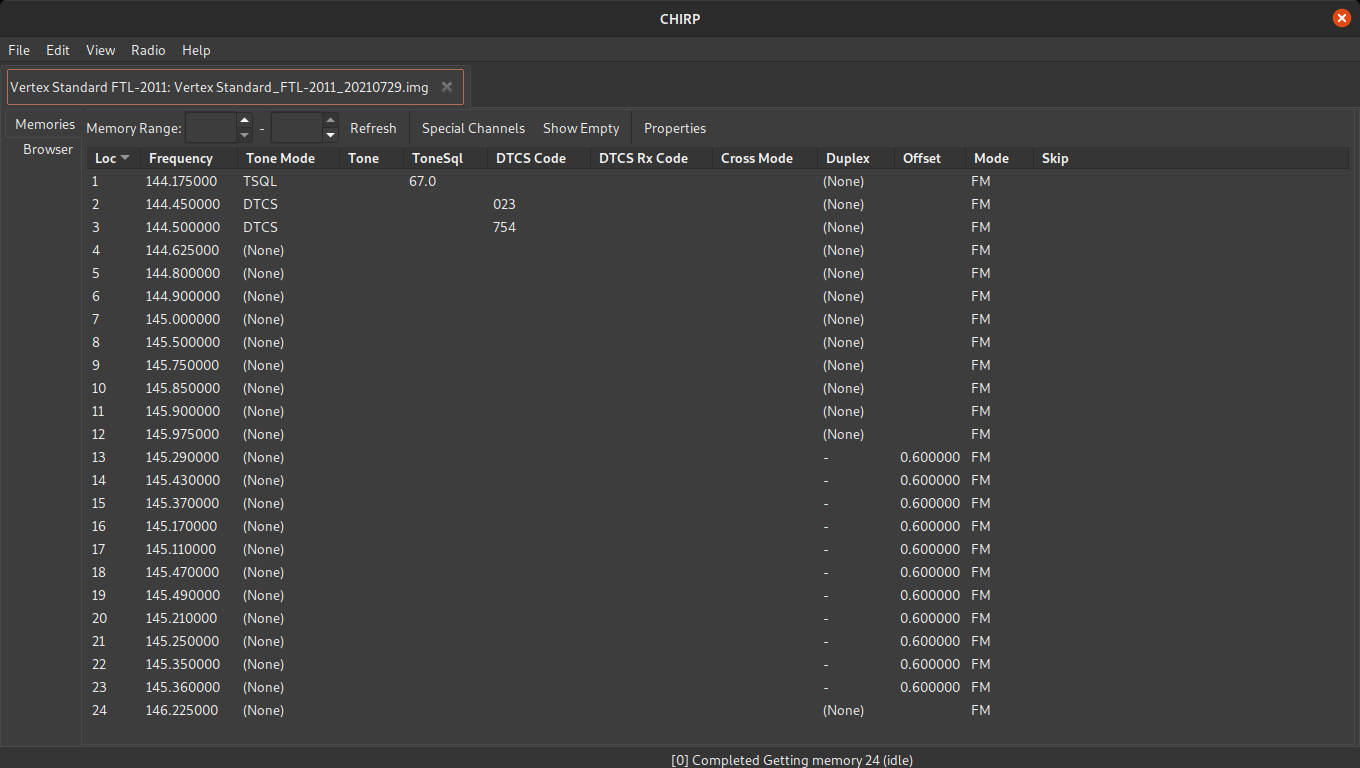The width and height of the screenshot is (1360, 768).
Task: Increase the first Memory Range value
Action: pyautogui.click(x=245, y=121)
